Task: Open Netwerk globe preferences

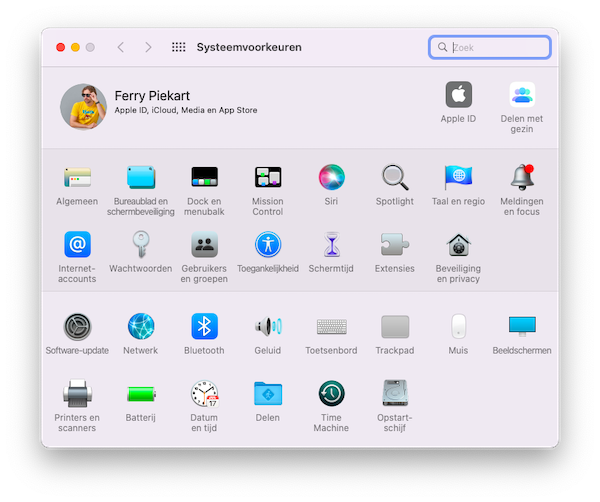Action: pos(141,326)
